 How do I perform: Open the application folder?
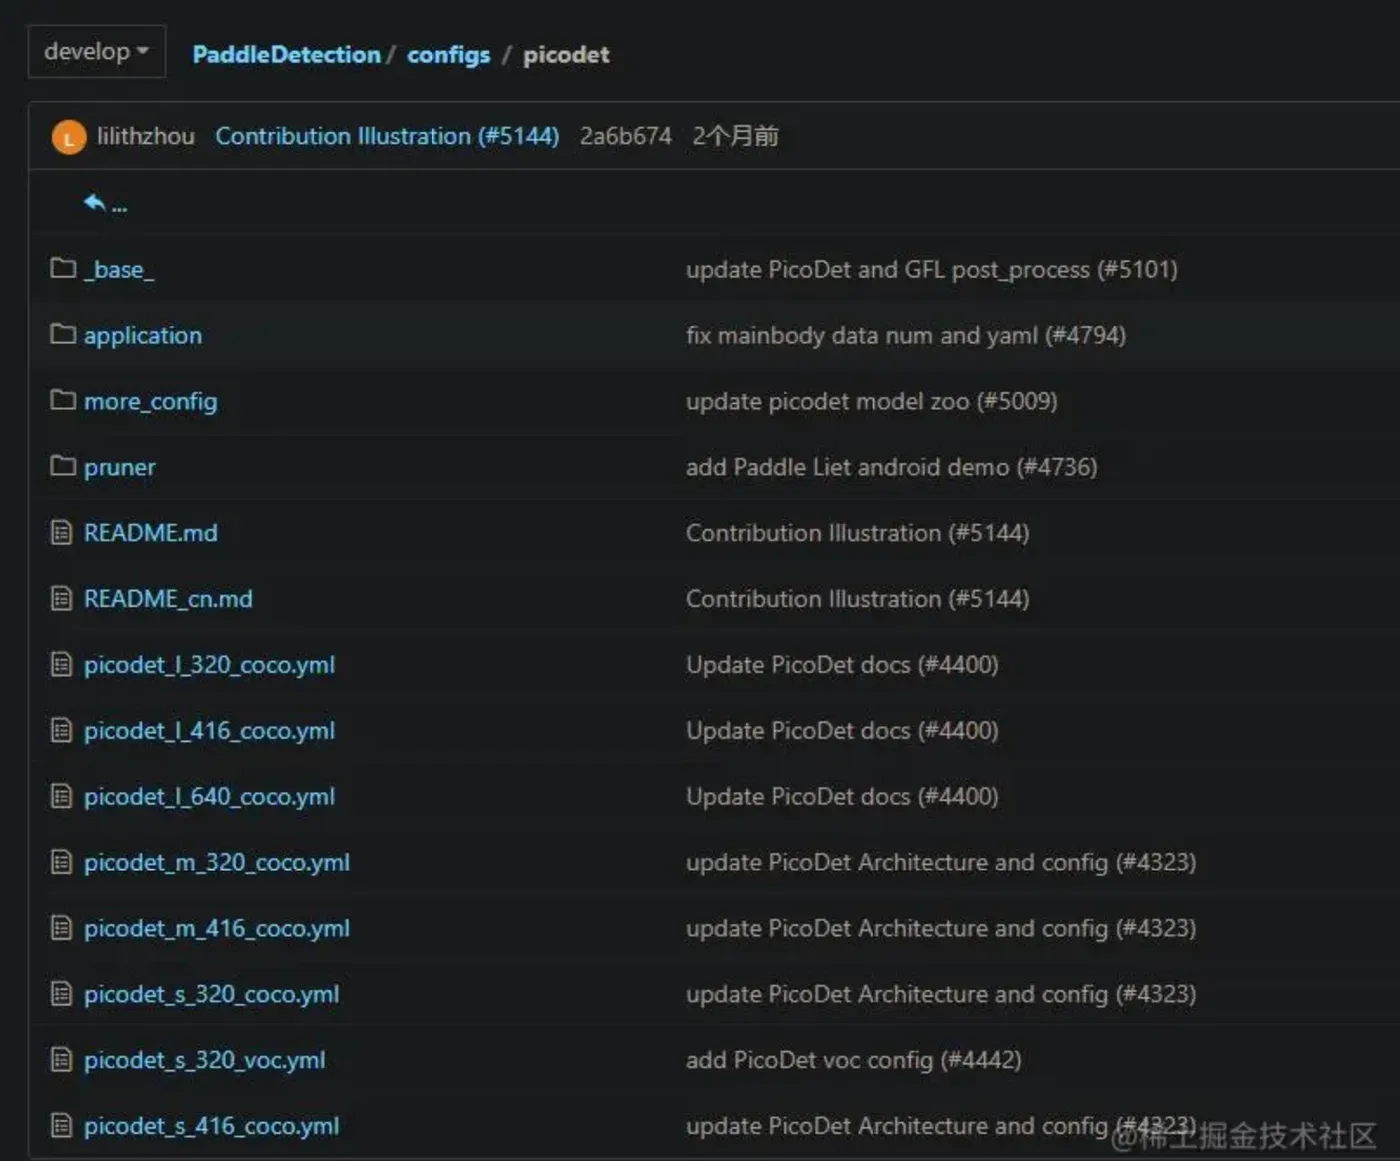click(143, 336)
